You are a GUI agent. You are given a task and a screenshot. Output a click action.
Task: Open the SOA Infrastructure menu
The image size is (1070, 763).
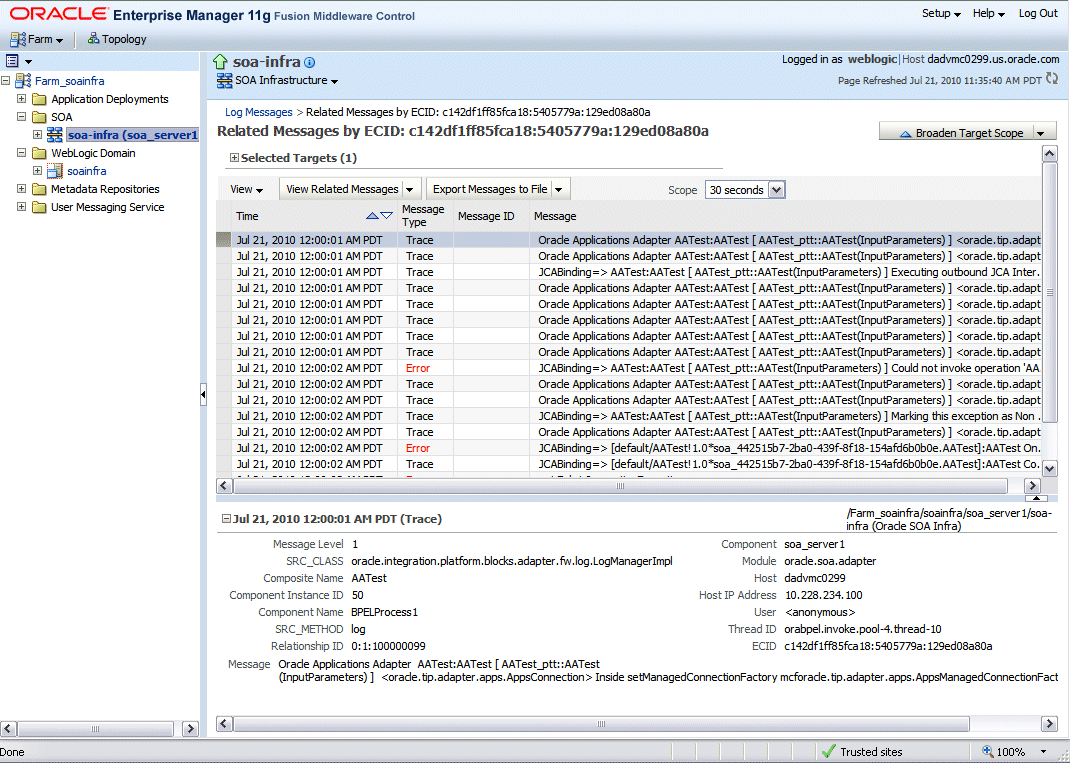coord(335,81)
